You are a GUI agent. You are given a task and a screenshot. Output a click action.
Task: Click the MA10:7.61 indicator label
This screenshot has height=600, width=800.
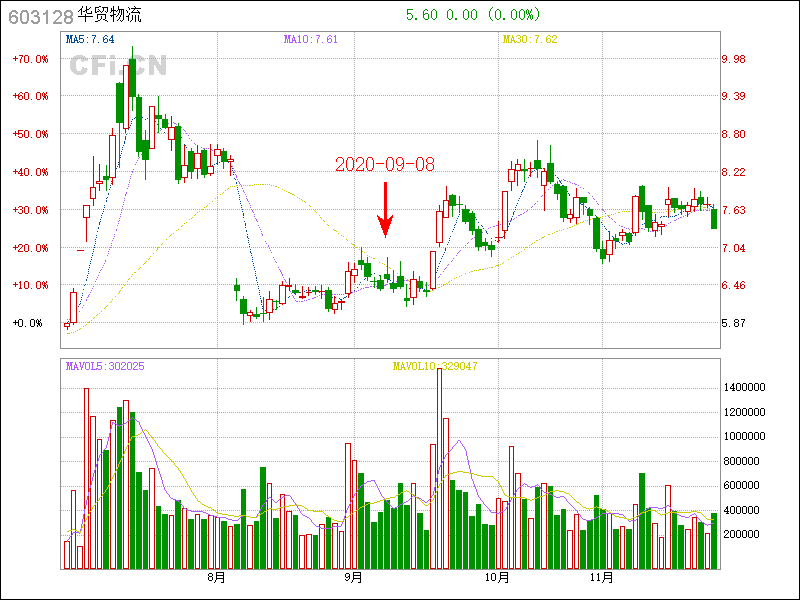pyautogui.click(x=311, y=39)
